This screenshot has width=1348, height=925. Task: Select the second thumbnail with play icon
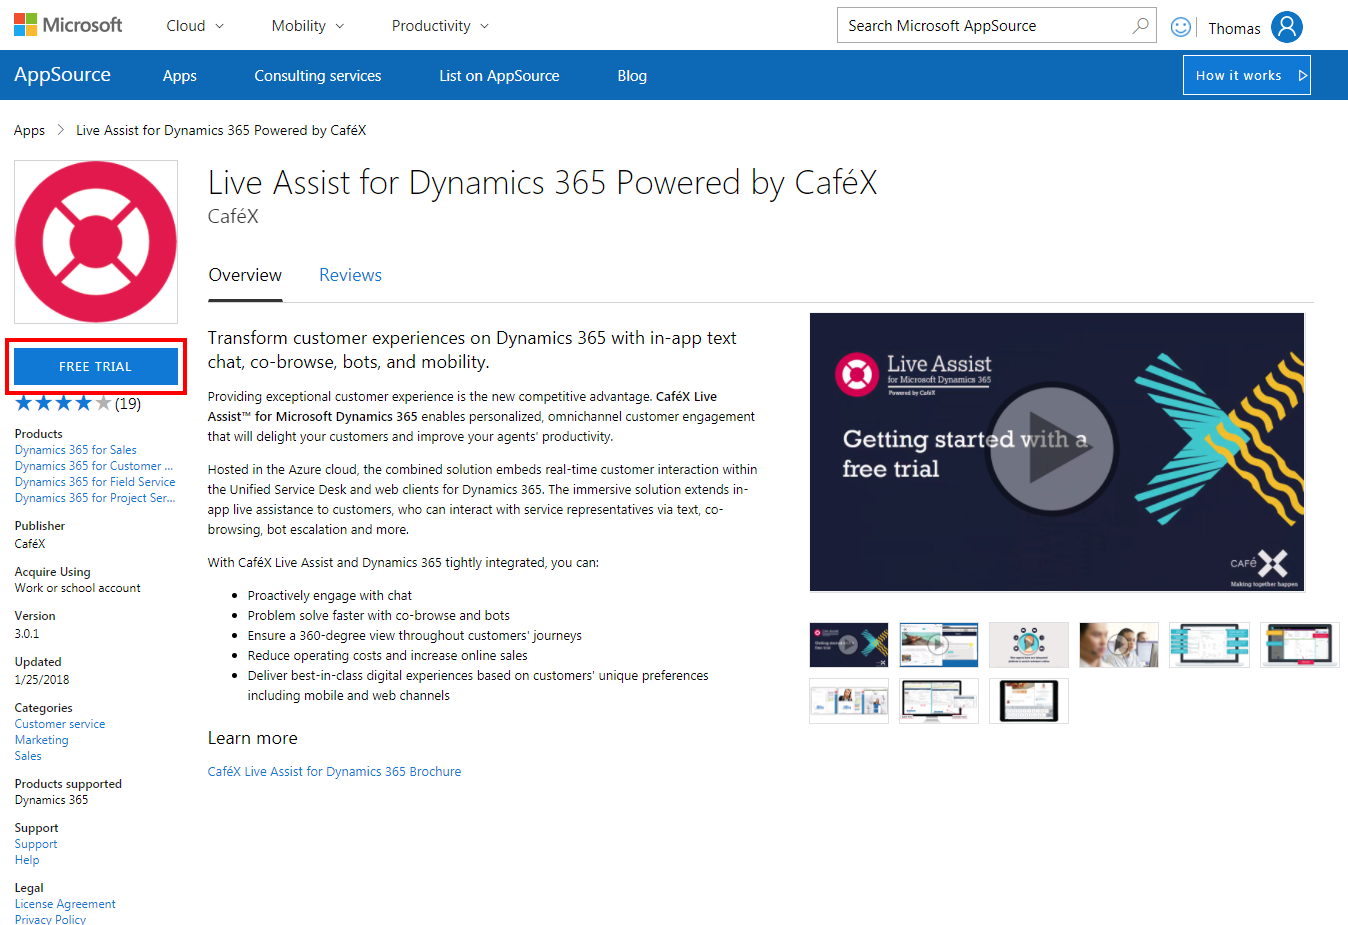939,645
